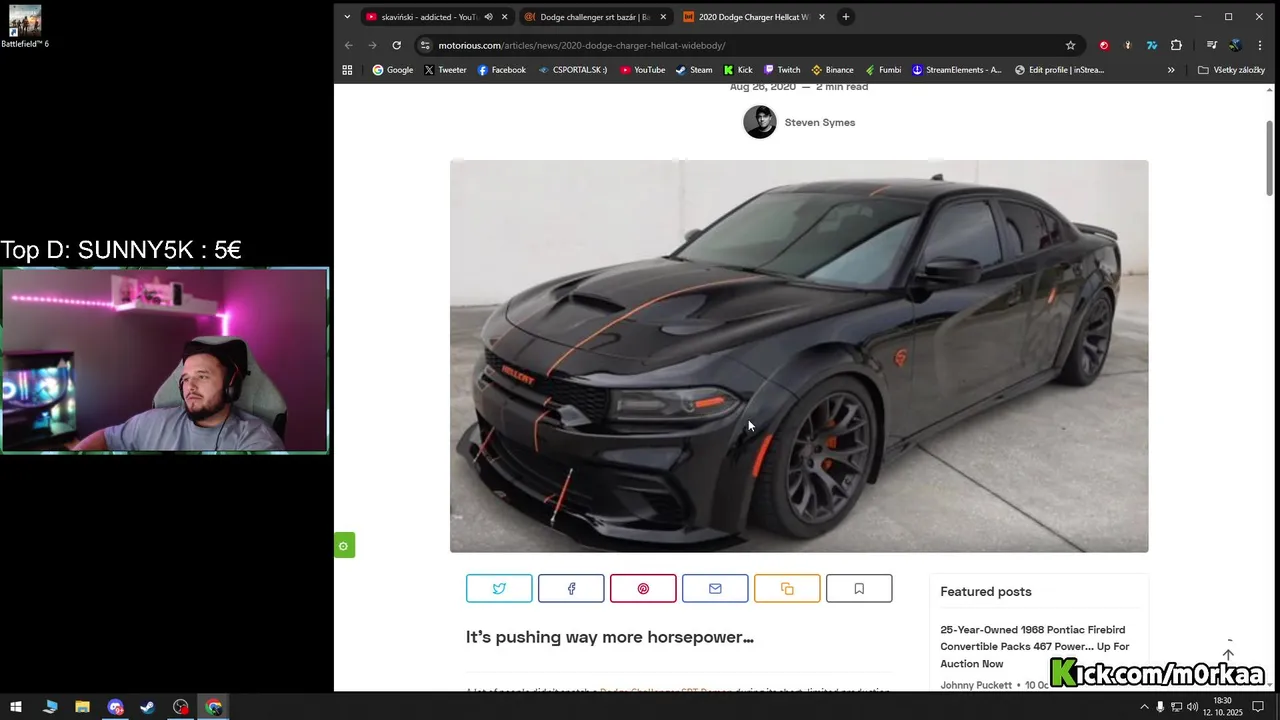Open the Google bookmark
The width and height of the screenshot is (1280, 720).
pos(393,70)
